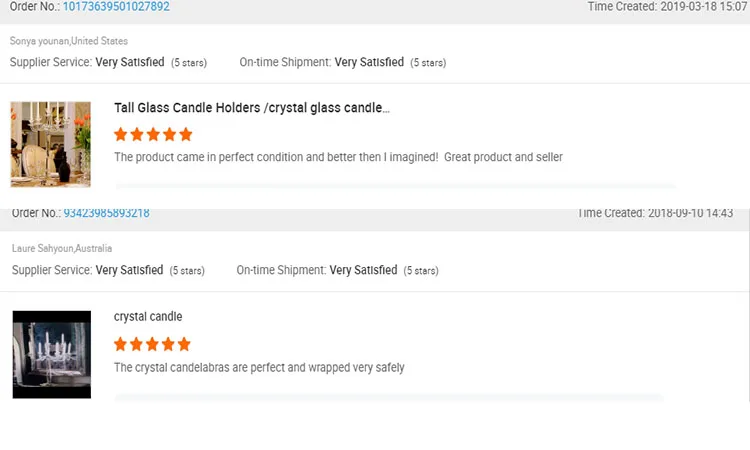Click fourth star of crystal candle rating
This screenshot has width=750, height=450.
point(168,344)
